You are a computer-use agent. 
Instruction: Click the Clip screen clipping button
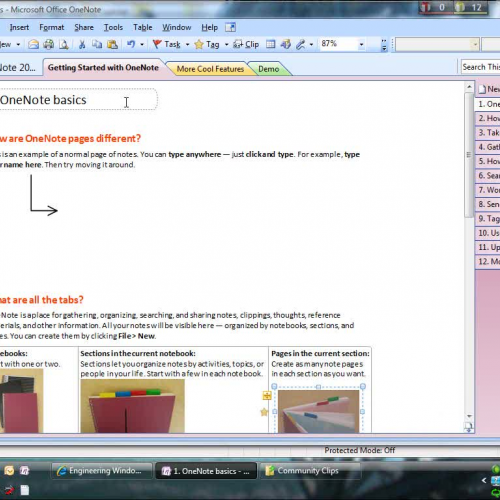click(246, 44)
